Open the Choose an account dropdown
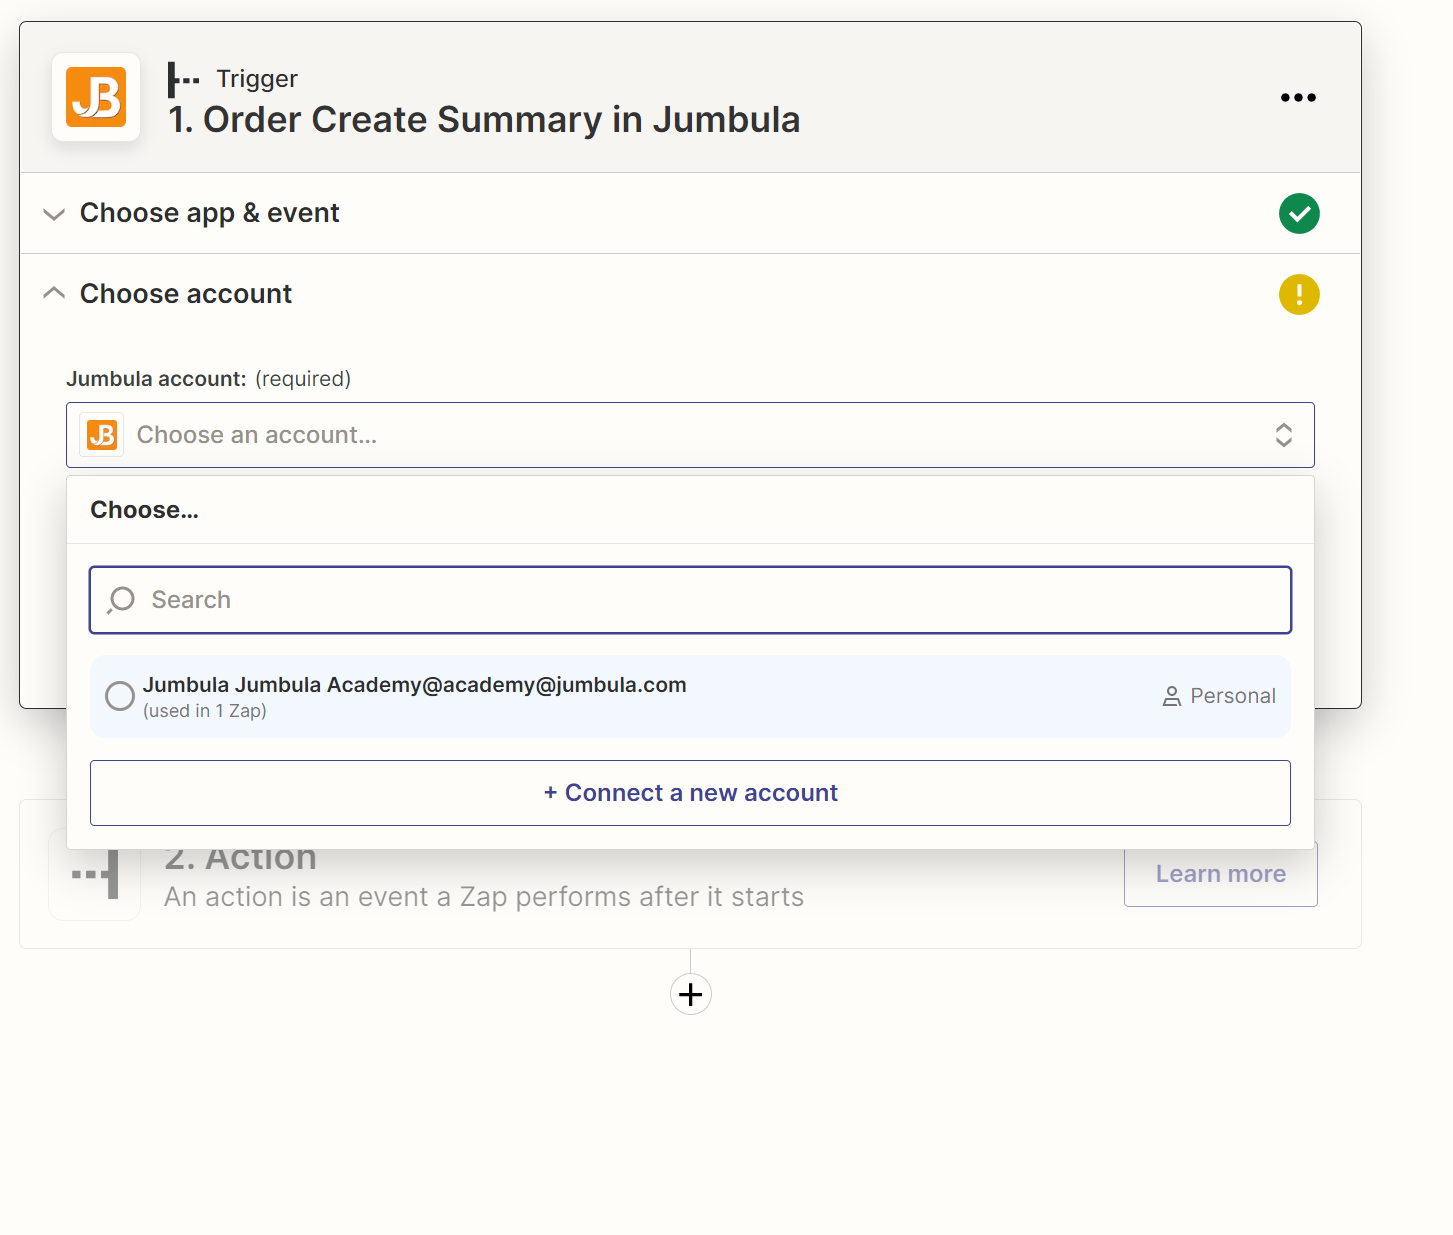 (690, 435)
